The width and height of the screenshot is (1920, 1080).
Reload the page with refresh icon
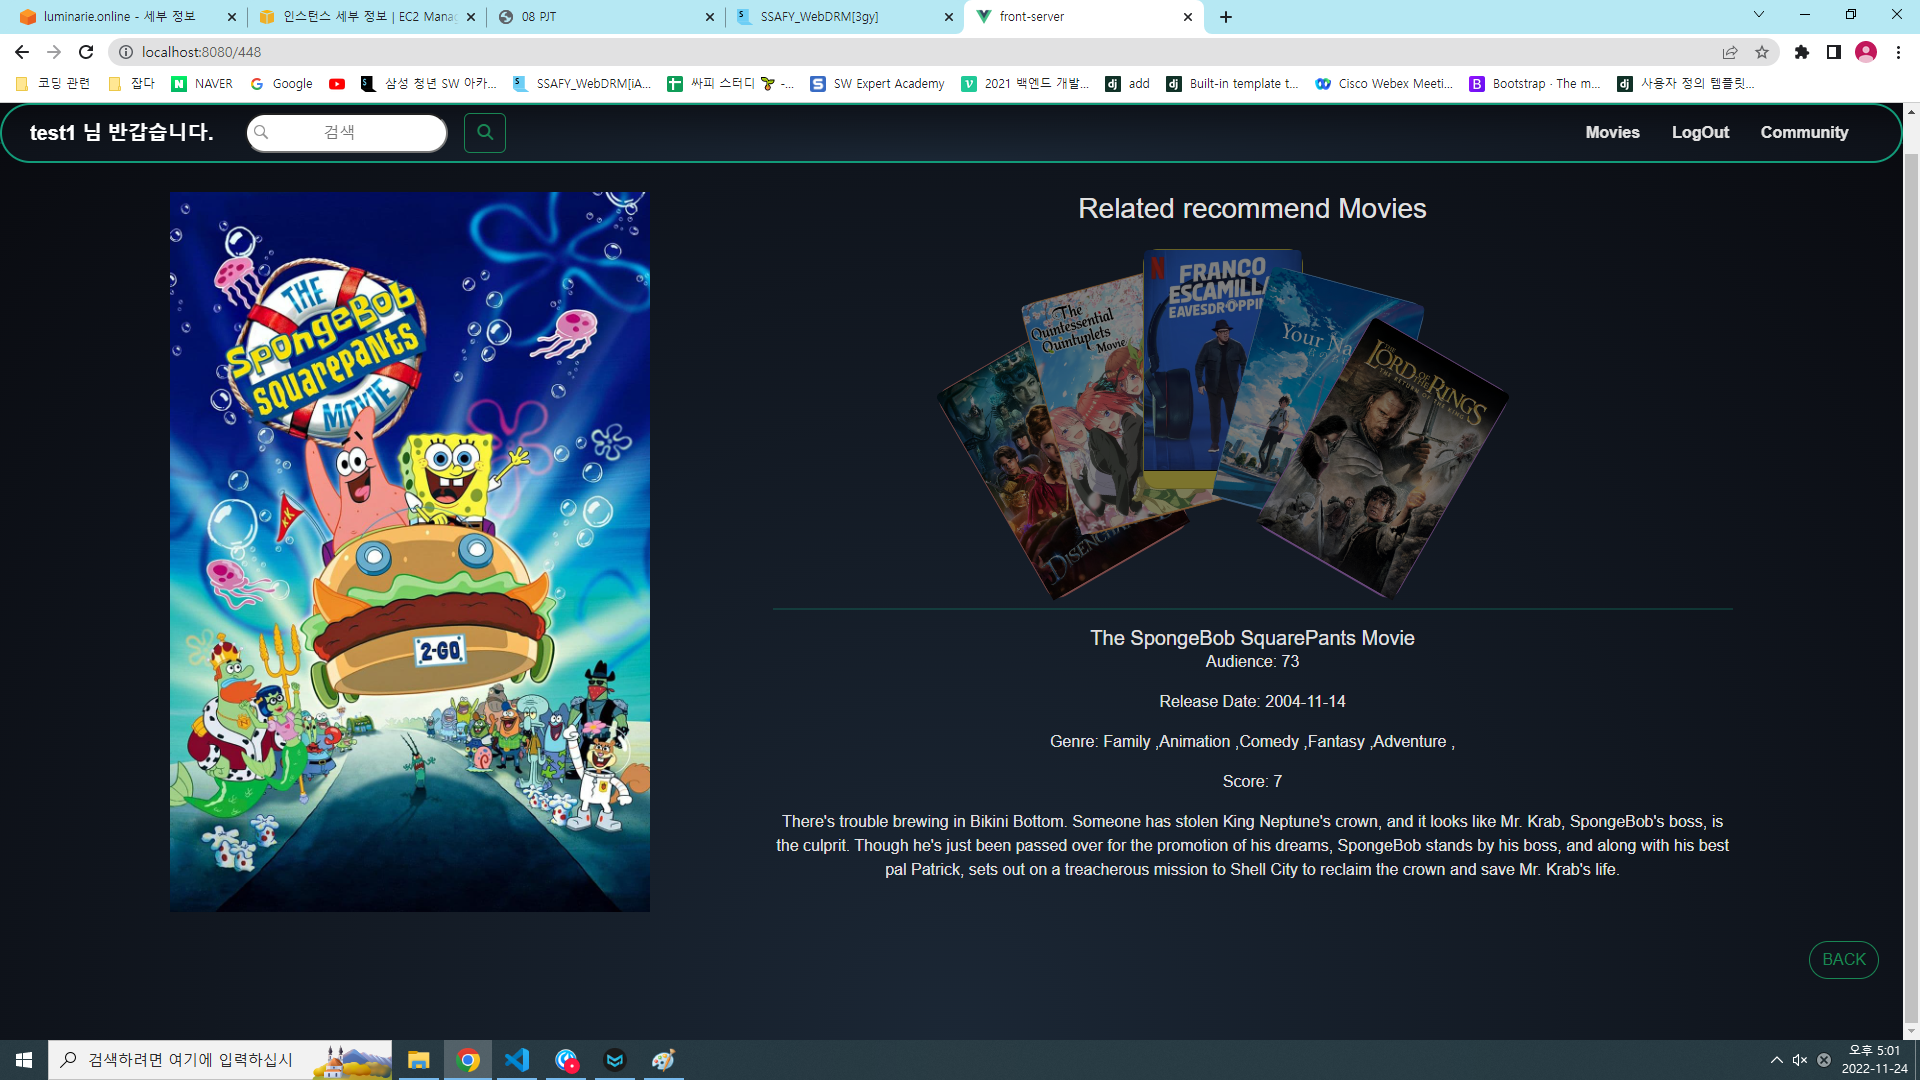[x=86, y=52]
